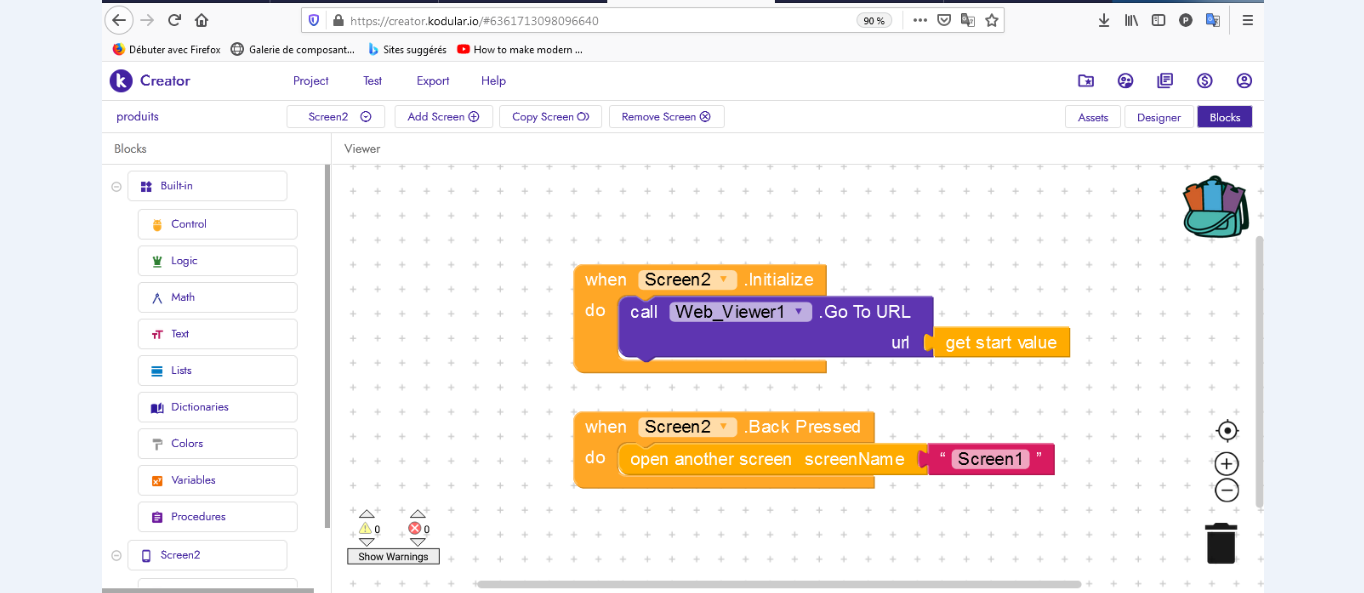Viewport: 1364px width, 593px height.
Task: Switch to the Blocks view
Action: pyautogui.click(x=1225, y=117)
